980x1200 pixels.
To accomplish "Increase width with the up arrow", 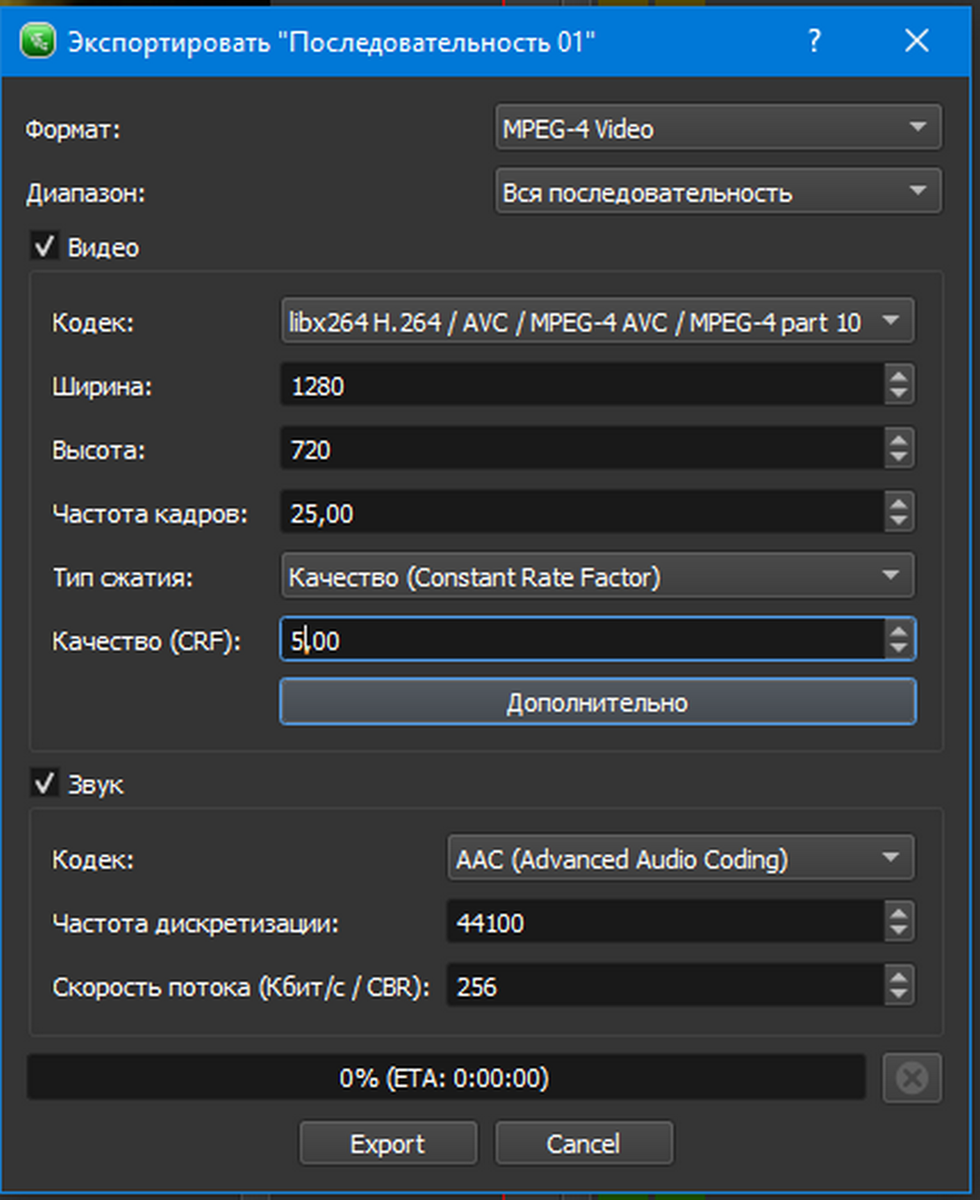I will tap(899, 377).
